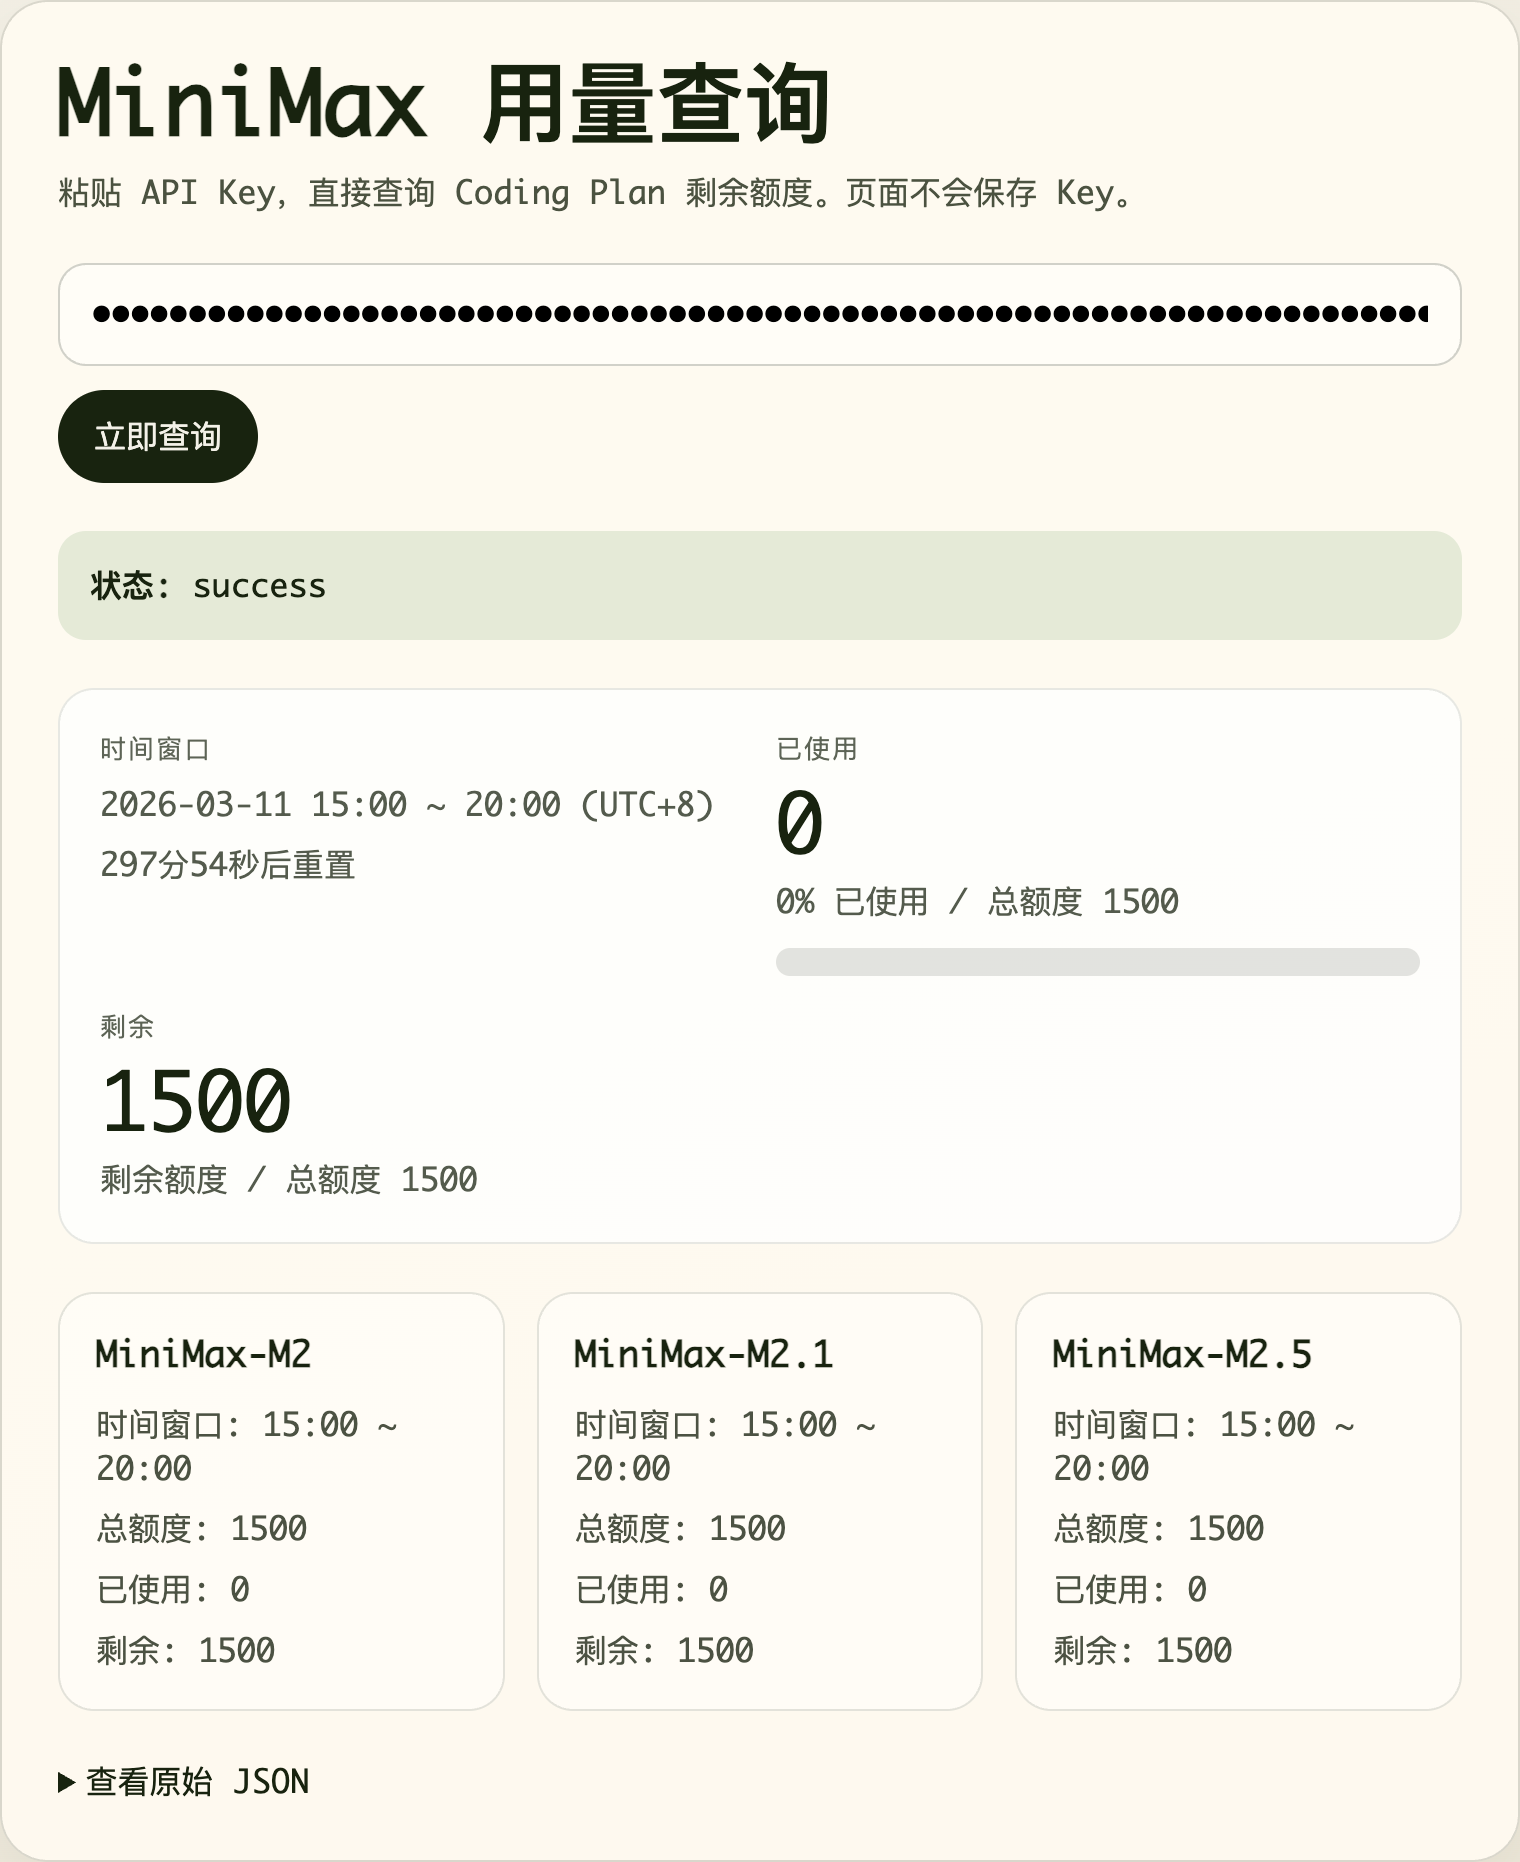
Task: Click the '297分54秒后重置' countdown text
Action: click(x=228, y=864)
